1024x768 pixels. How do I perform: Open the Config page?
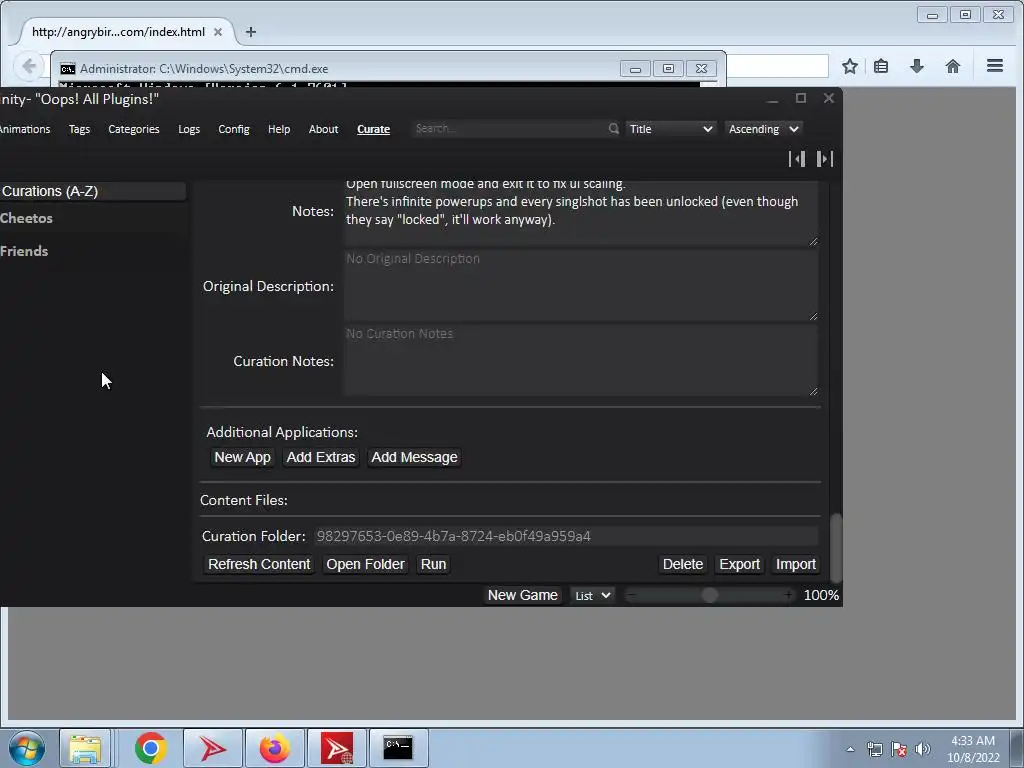[x=234, y=129]
